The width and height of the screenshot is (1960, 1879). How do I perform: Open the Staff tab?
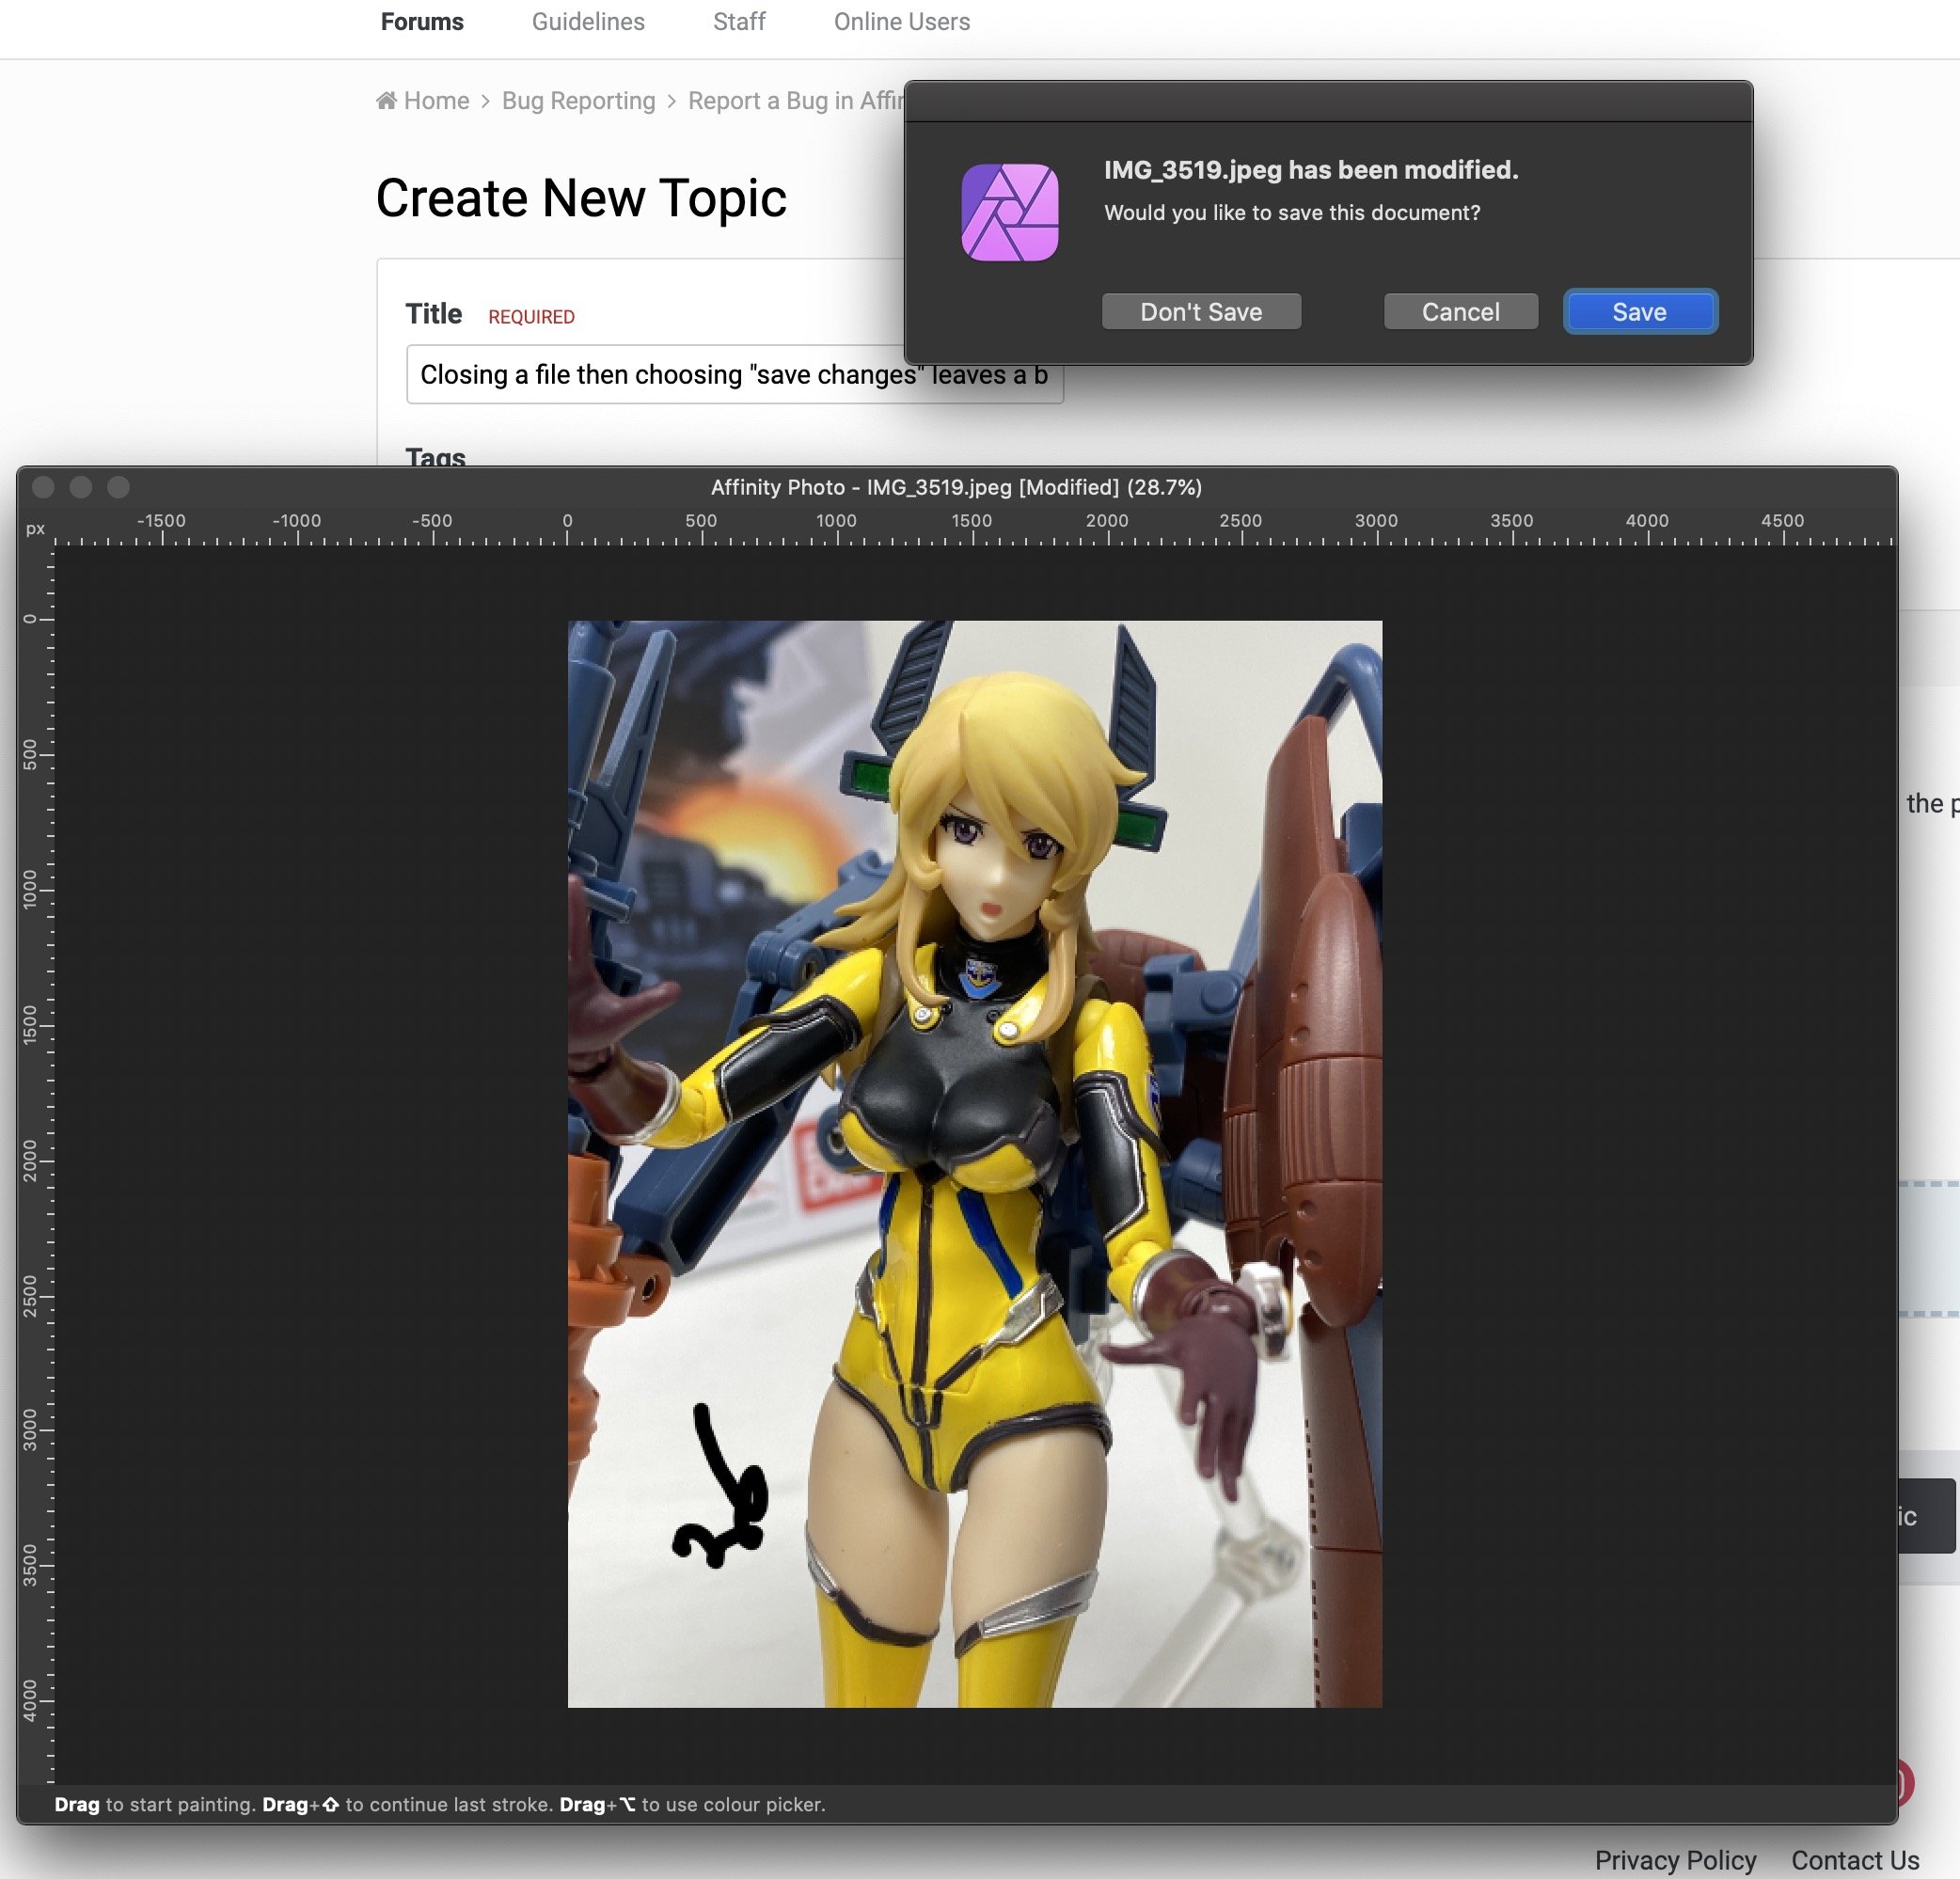click(739, 21)
